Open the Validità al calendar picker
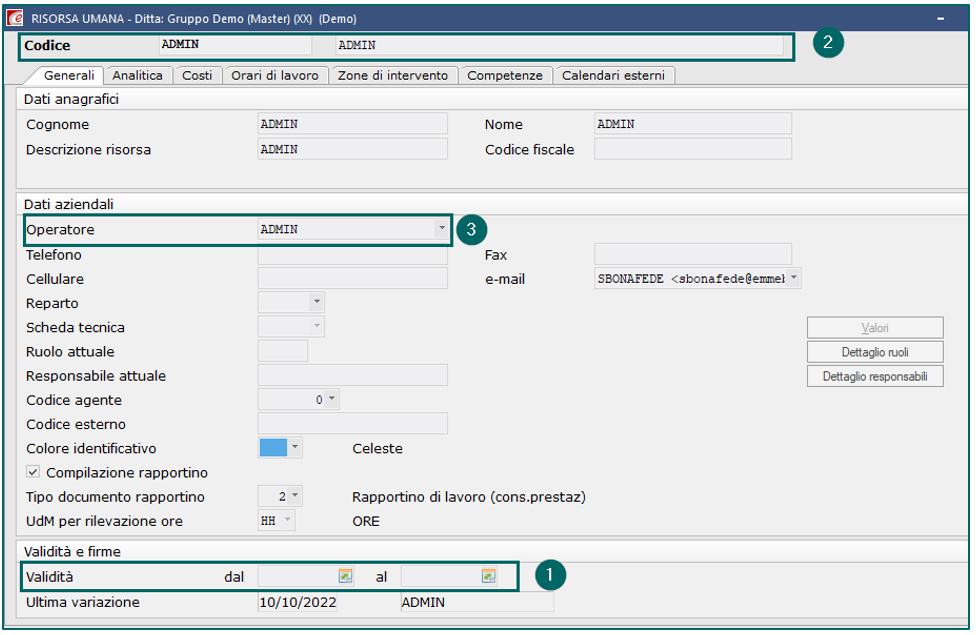The width and height of the screenshot is (976, 635). coord(489,576)
